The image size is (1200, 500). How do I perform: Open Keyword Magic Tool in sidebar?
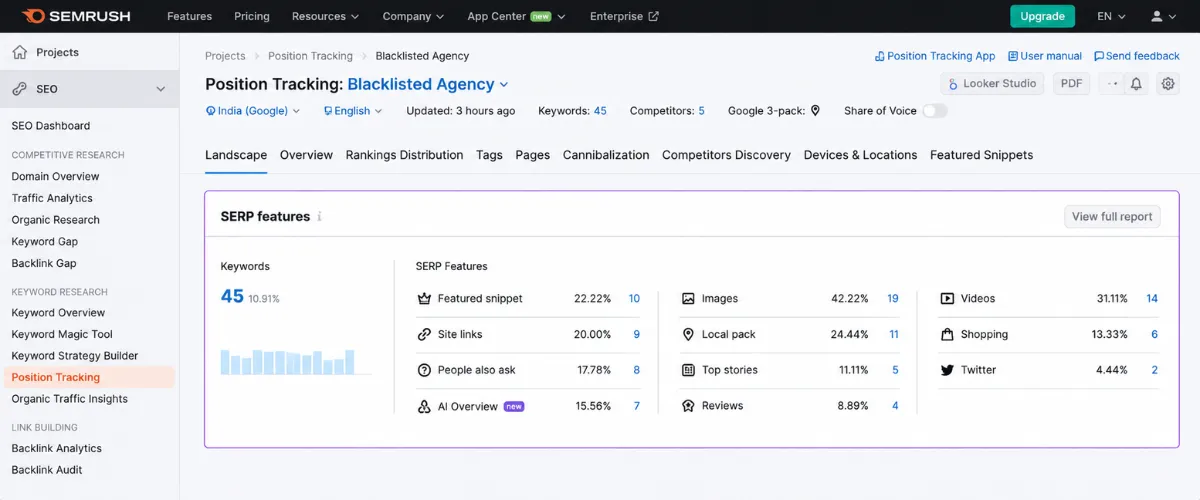(x=62, y=334)
